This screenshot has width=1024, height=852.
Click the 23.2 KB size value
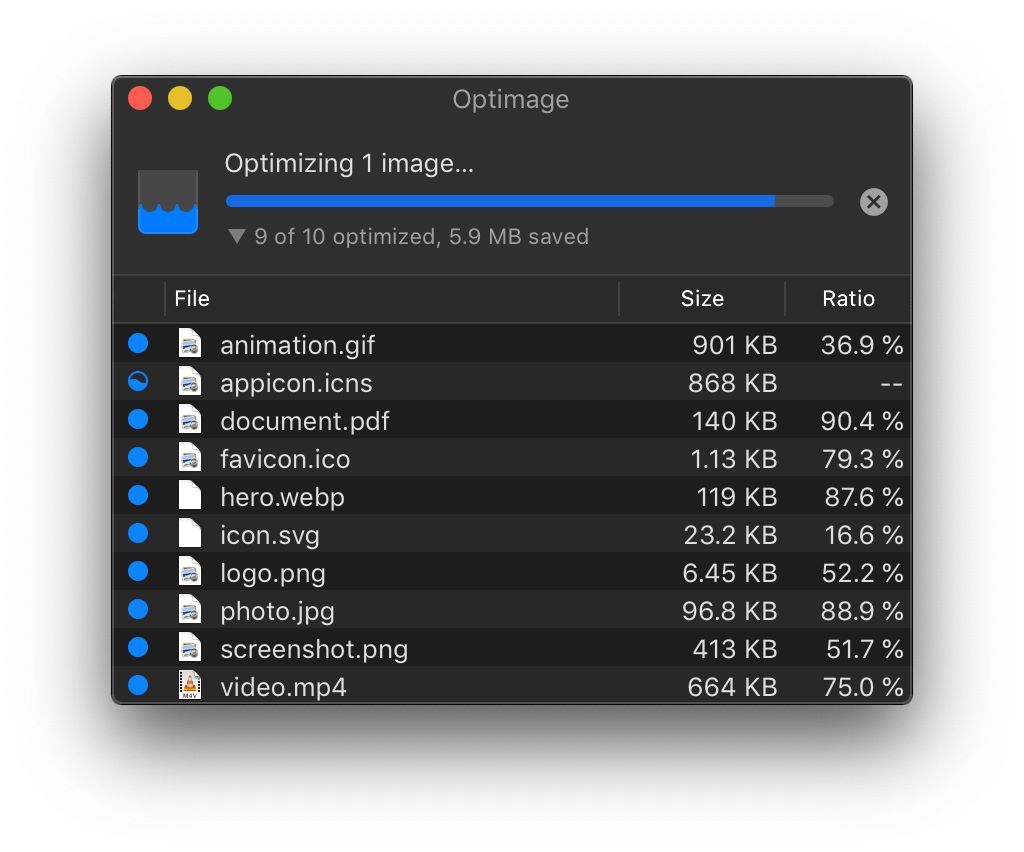731,535
